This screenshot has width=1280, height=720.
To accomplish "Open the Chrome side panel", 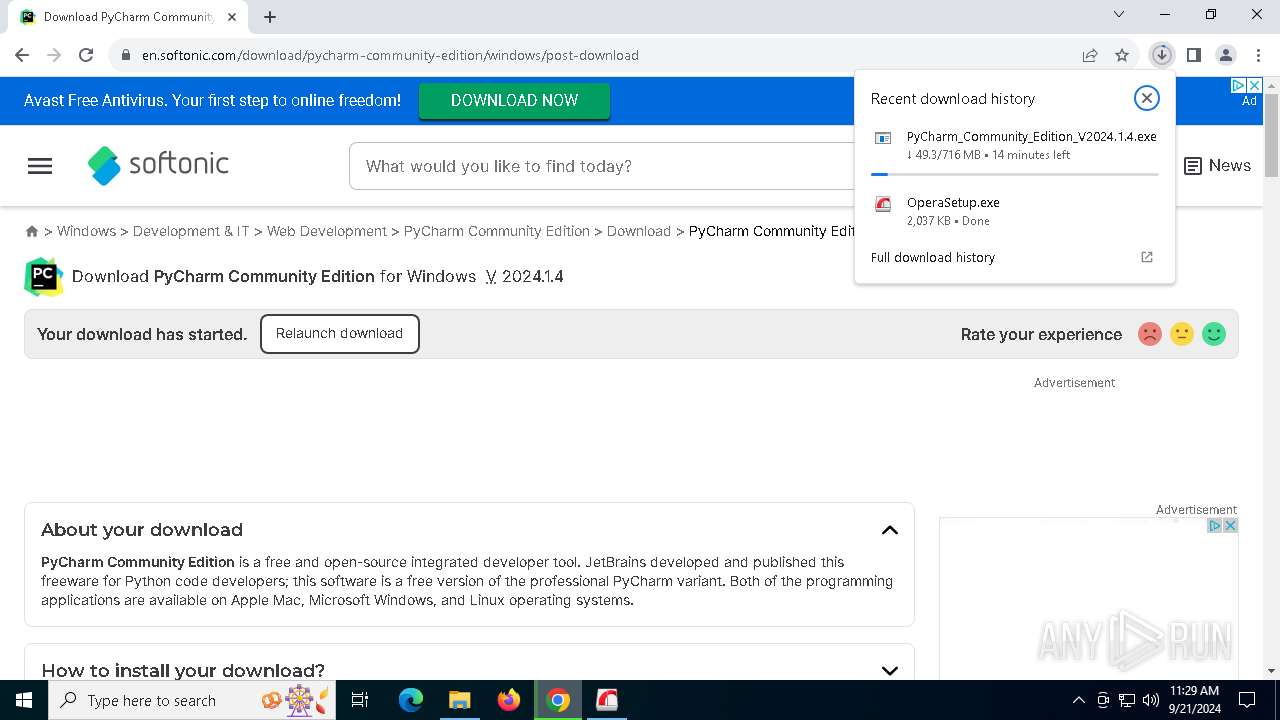I will coord(1193,55).
